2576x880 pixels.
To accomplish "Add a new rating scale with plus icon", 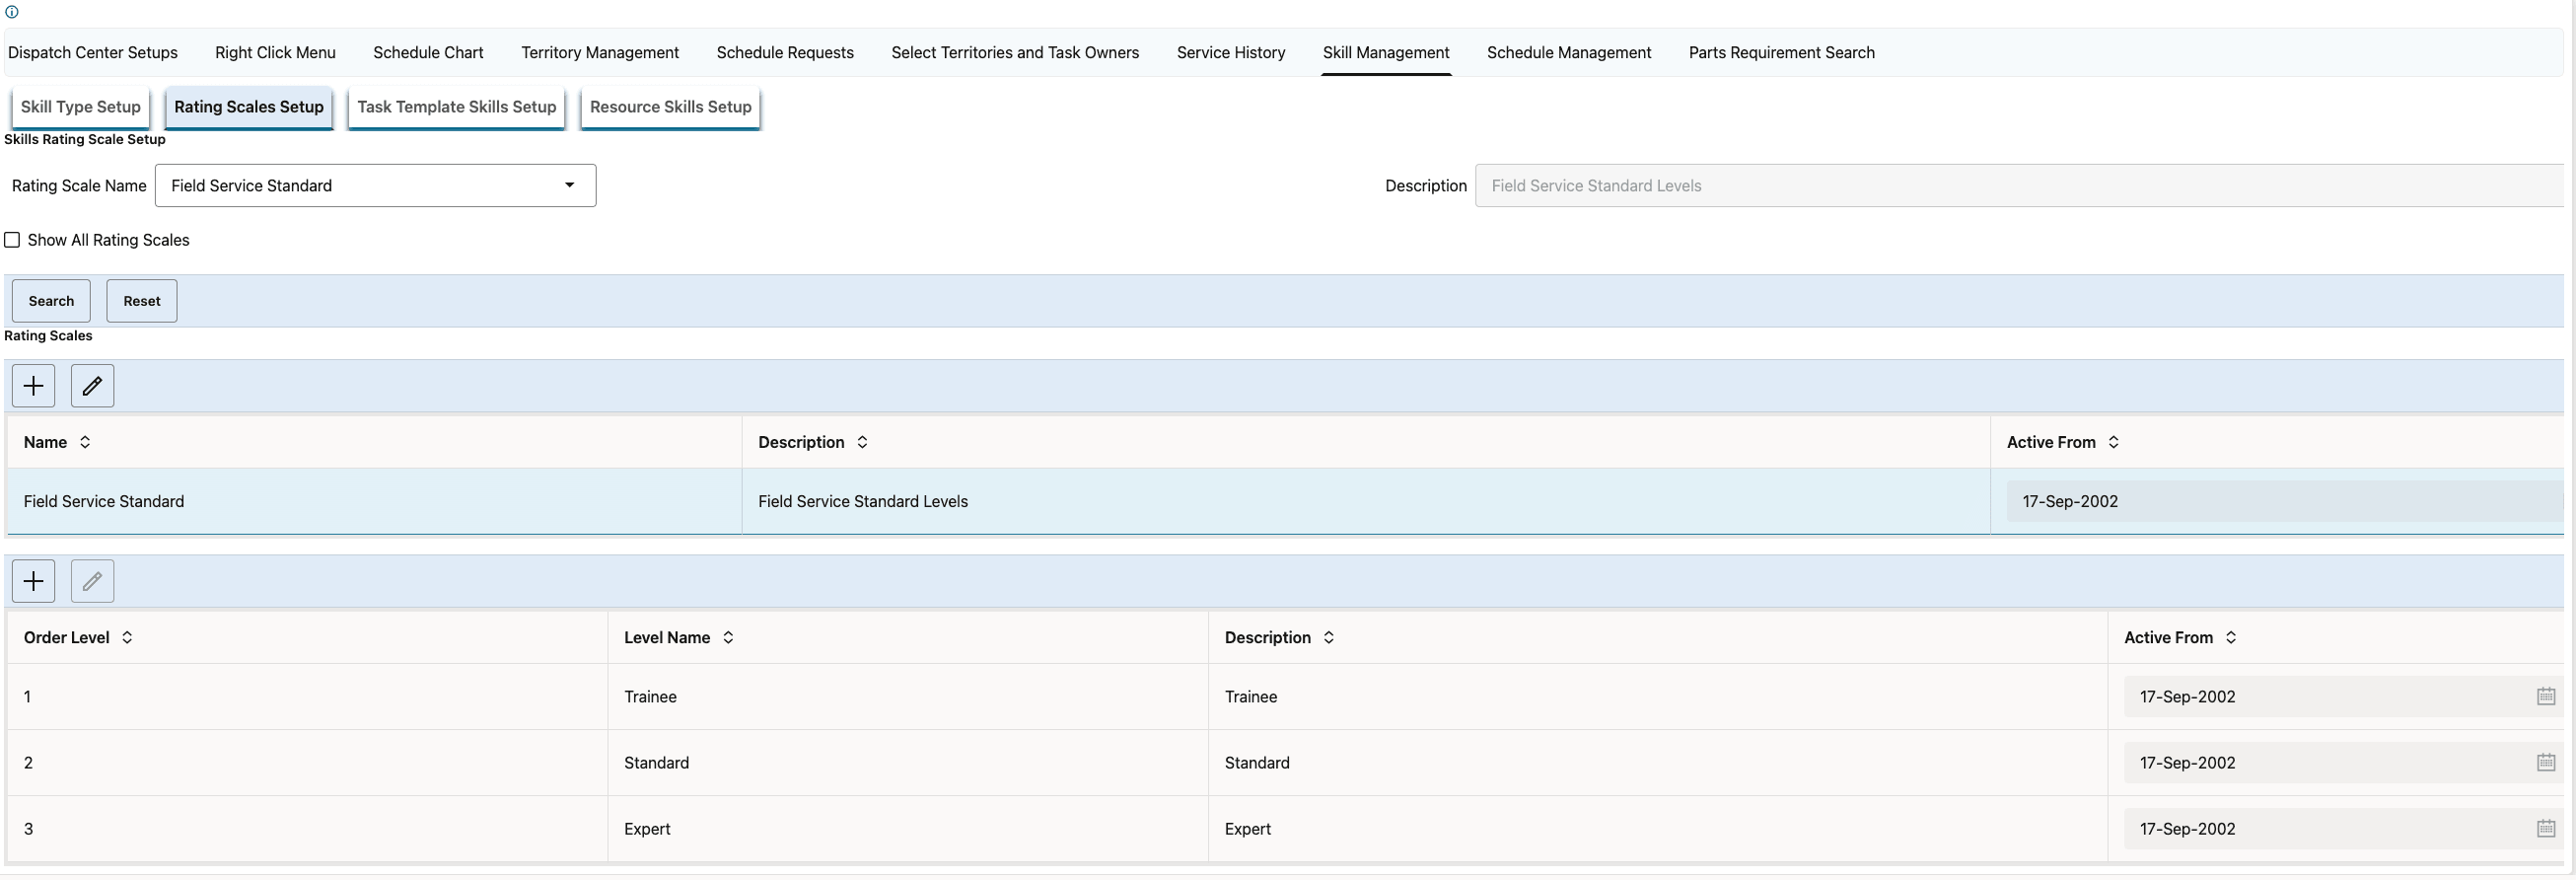I will (x=33, y=386).
